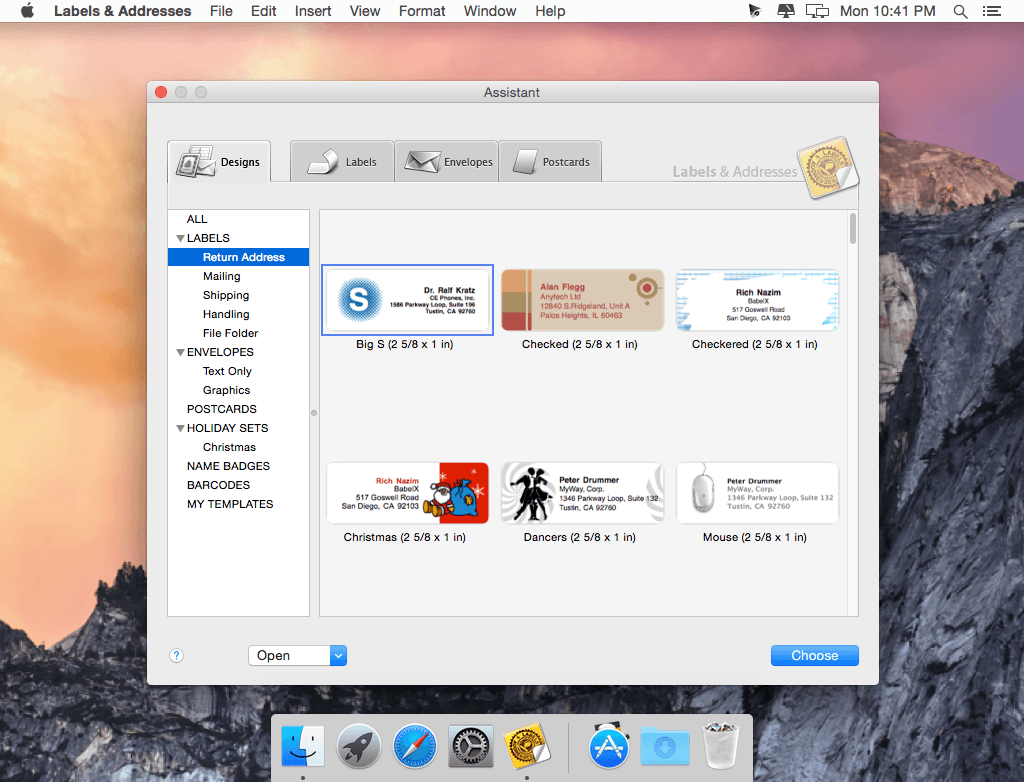This screenshot has width=1024, height=782.
Task: Select POSTCARDS category
Action: point(238,409)
